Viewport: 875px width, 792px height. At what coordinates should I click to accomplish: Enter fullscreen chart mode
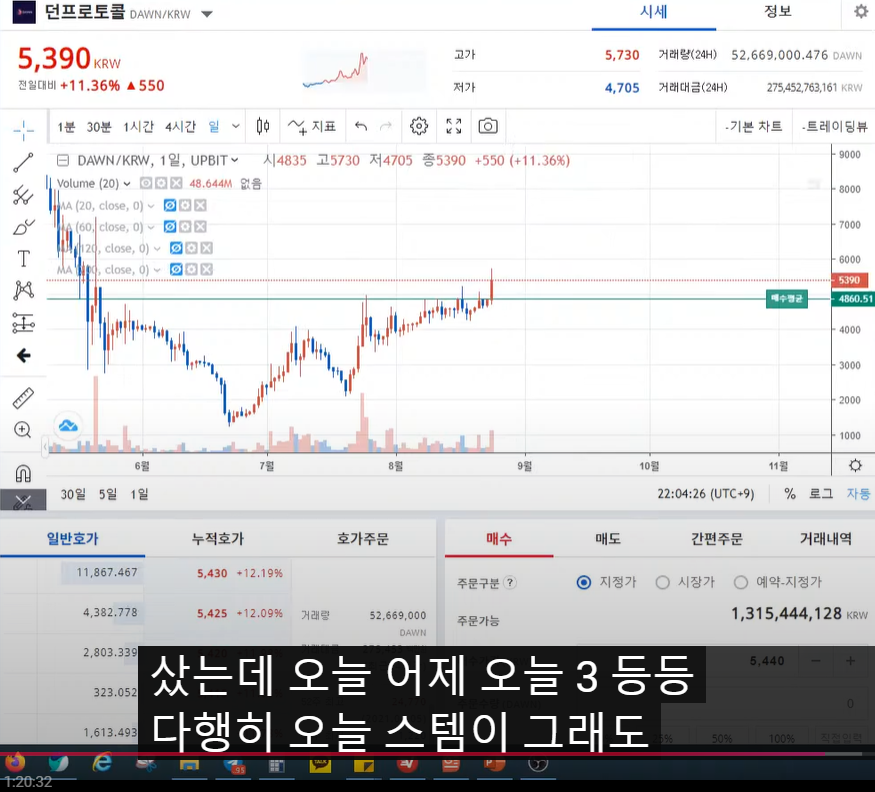(454, 126)
